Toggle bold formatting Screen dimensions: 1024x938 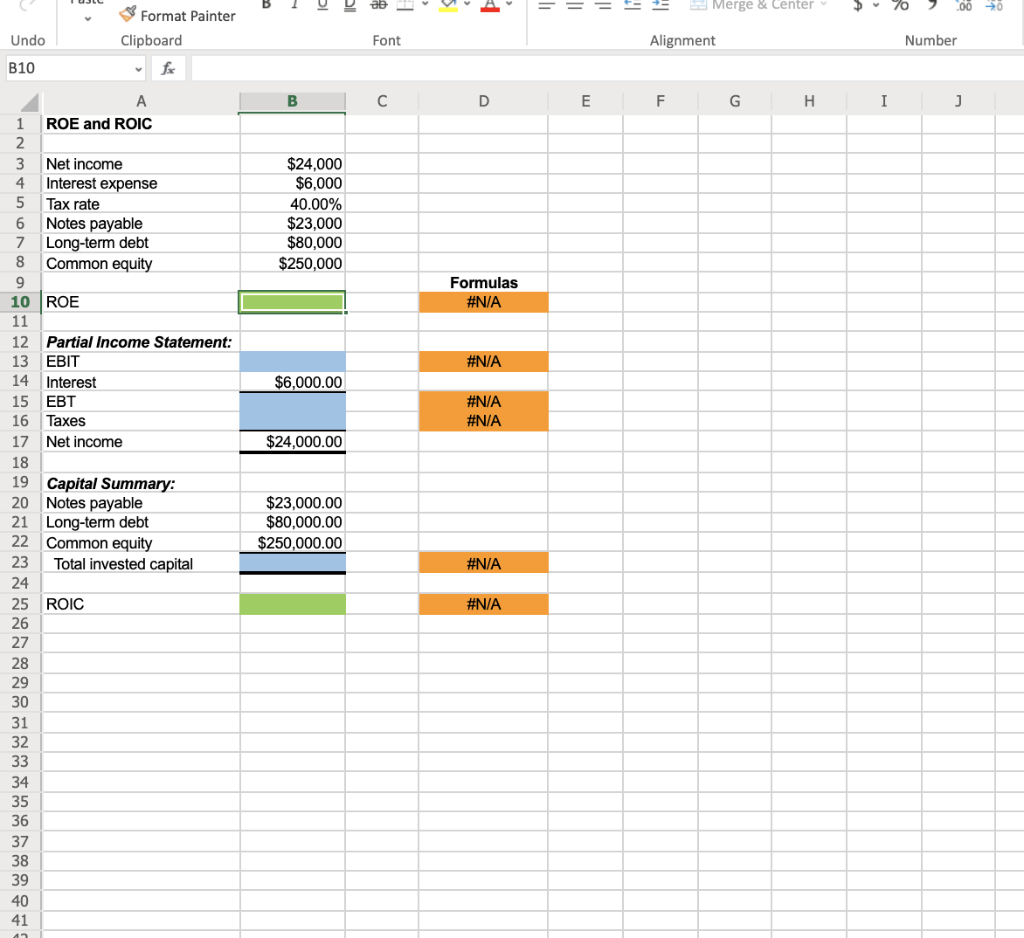click(x=265, y=6)
